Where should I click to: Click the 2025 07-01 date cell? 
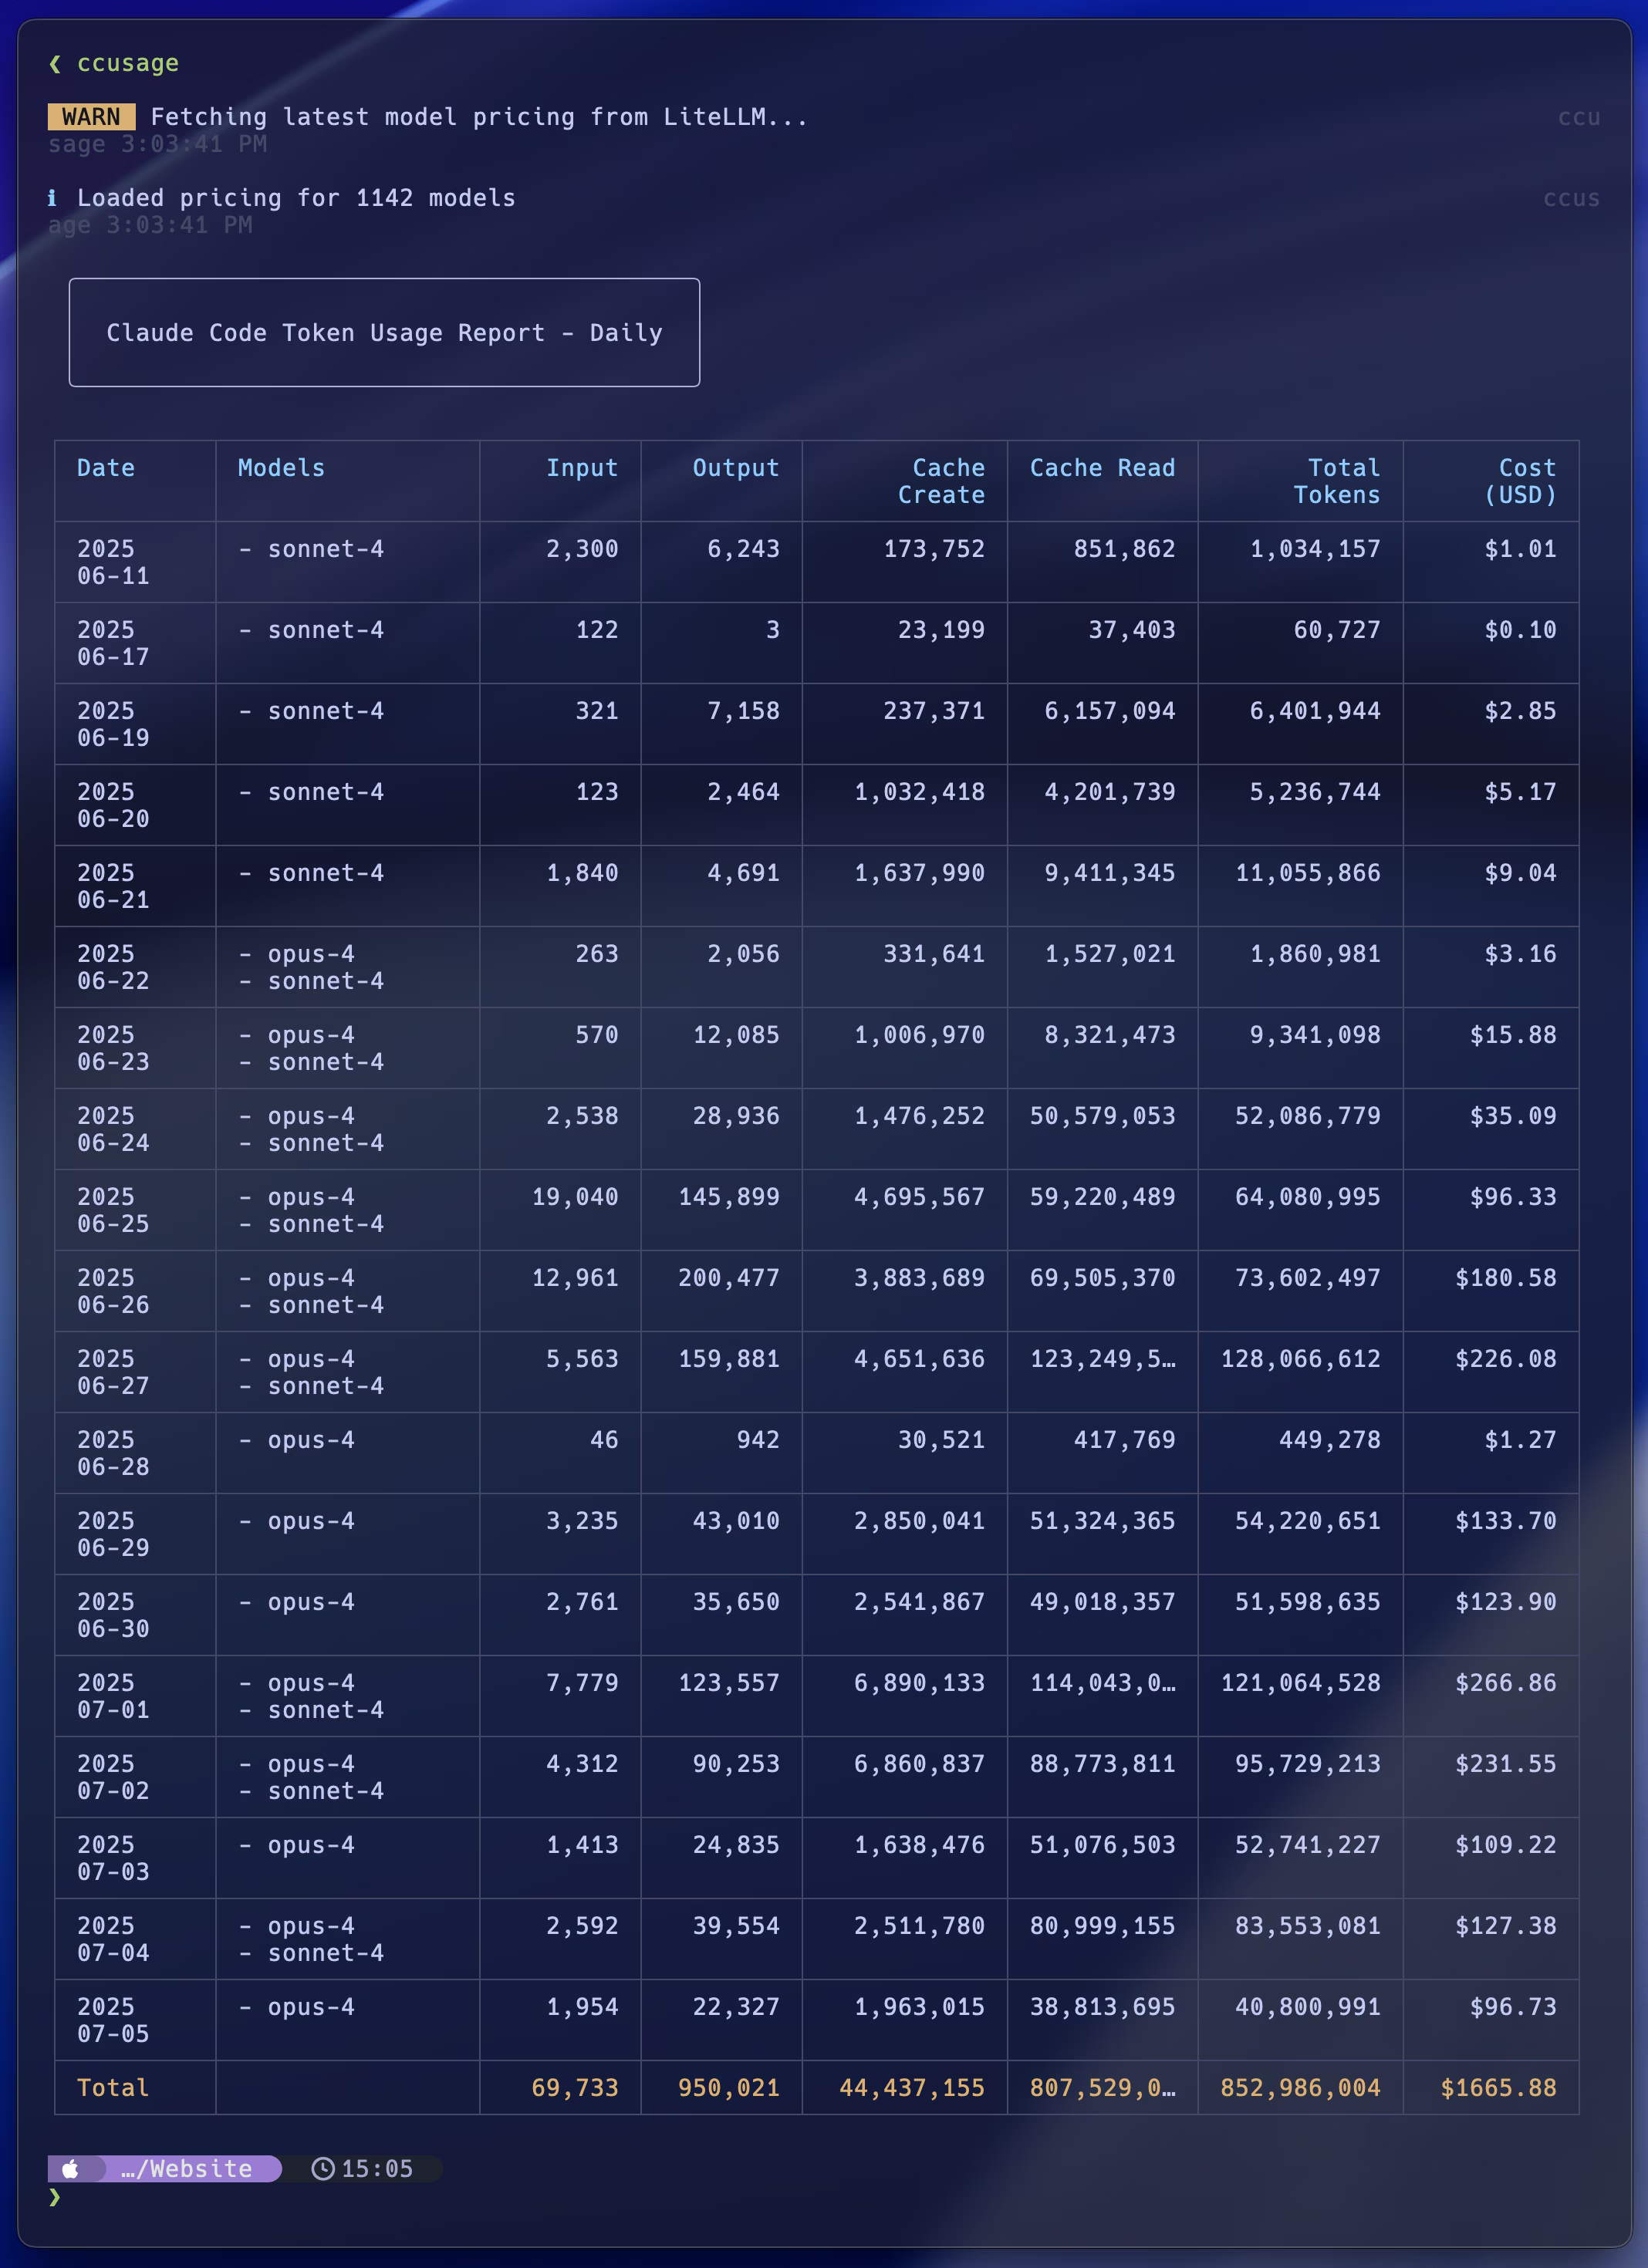click(x=113, y=1696)
